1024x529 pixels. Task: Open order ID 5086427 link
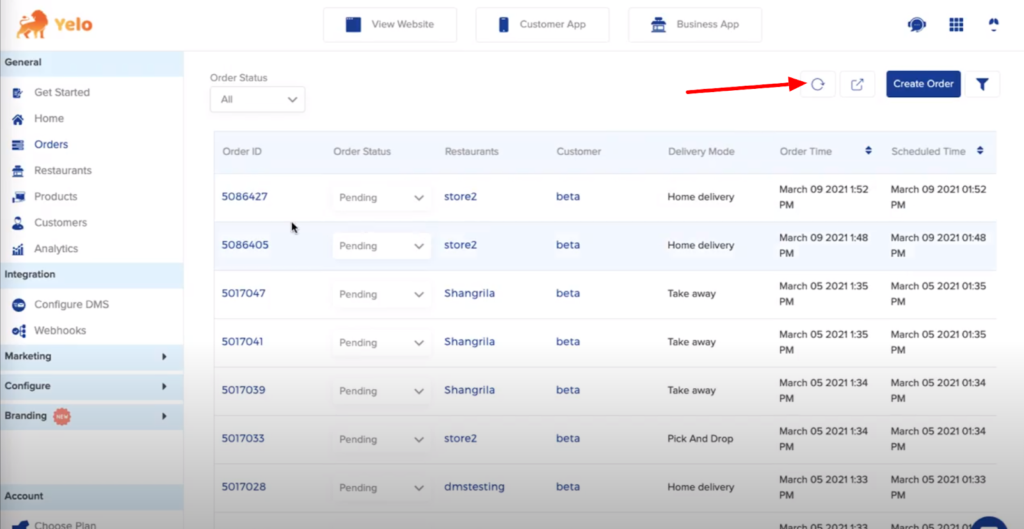coord(244,197)
